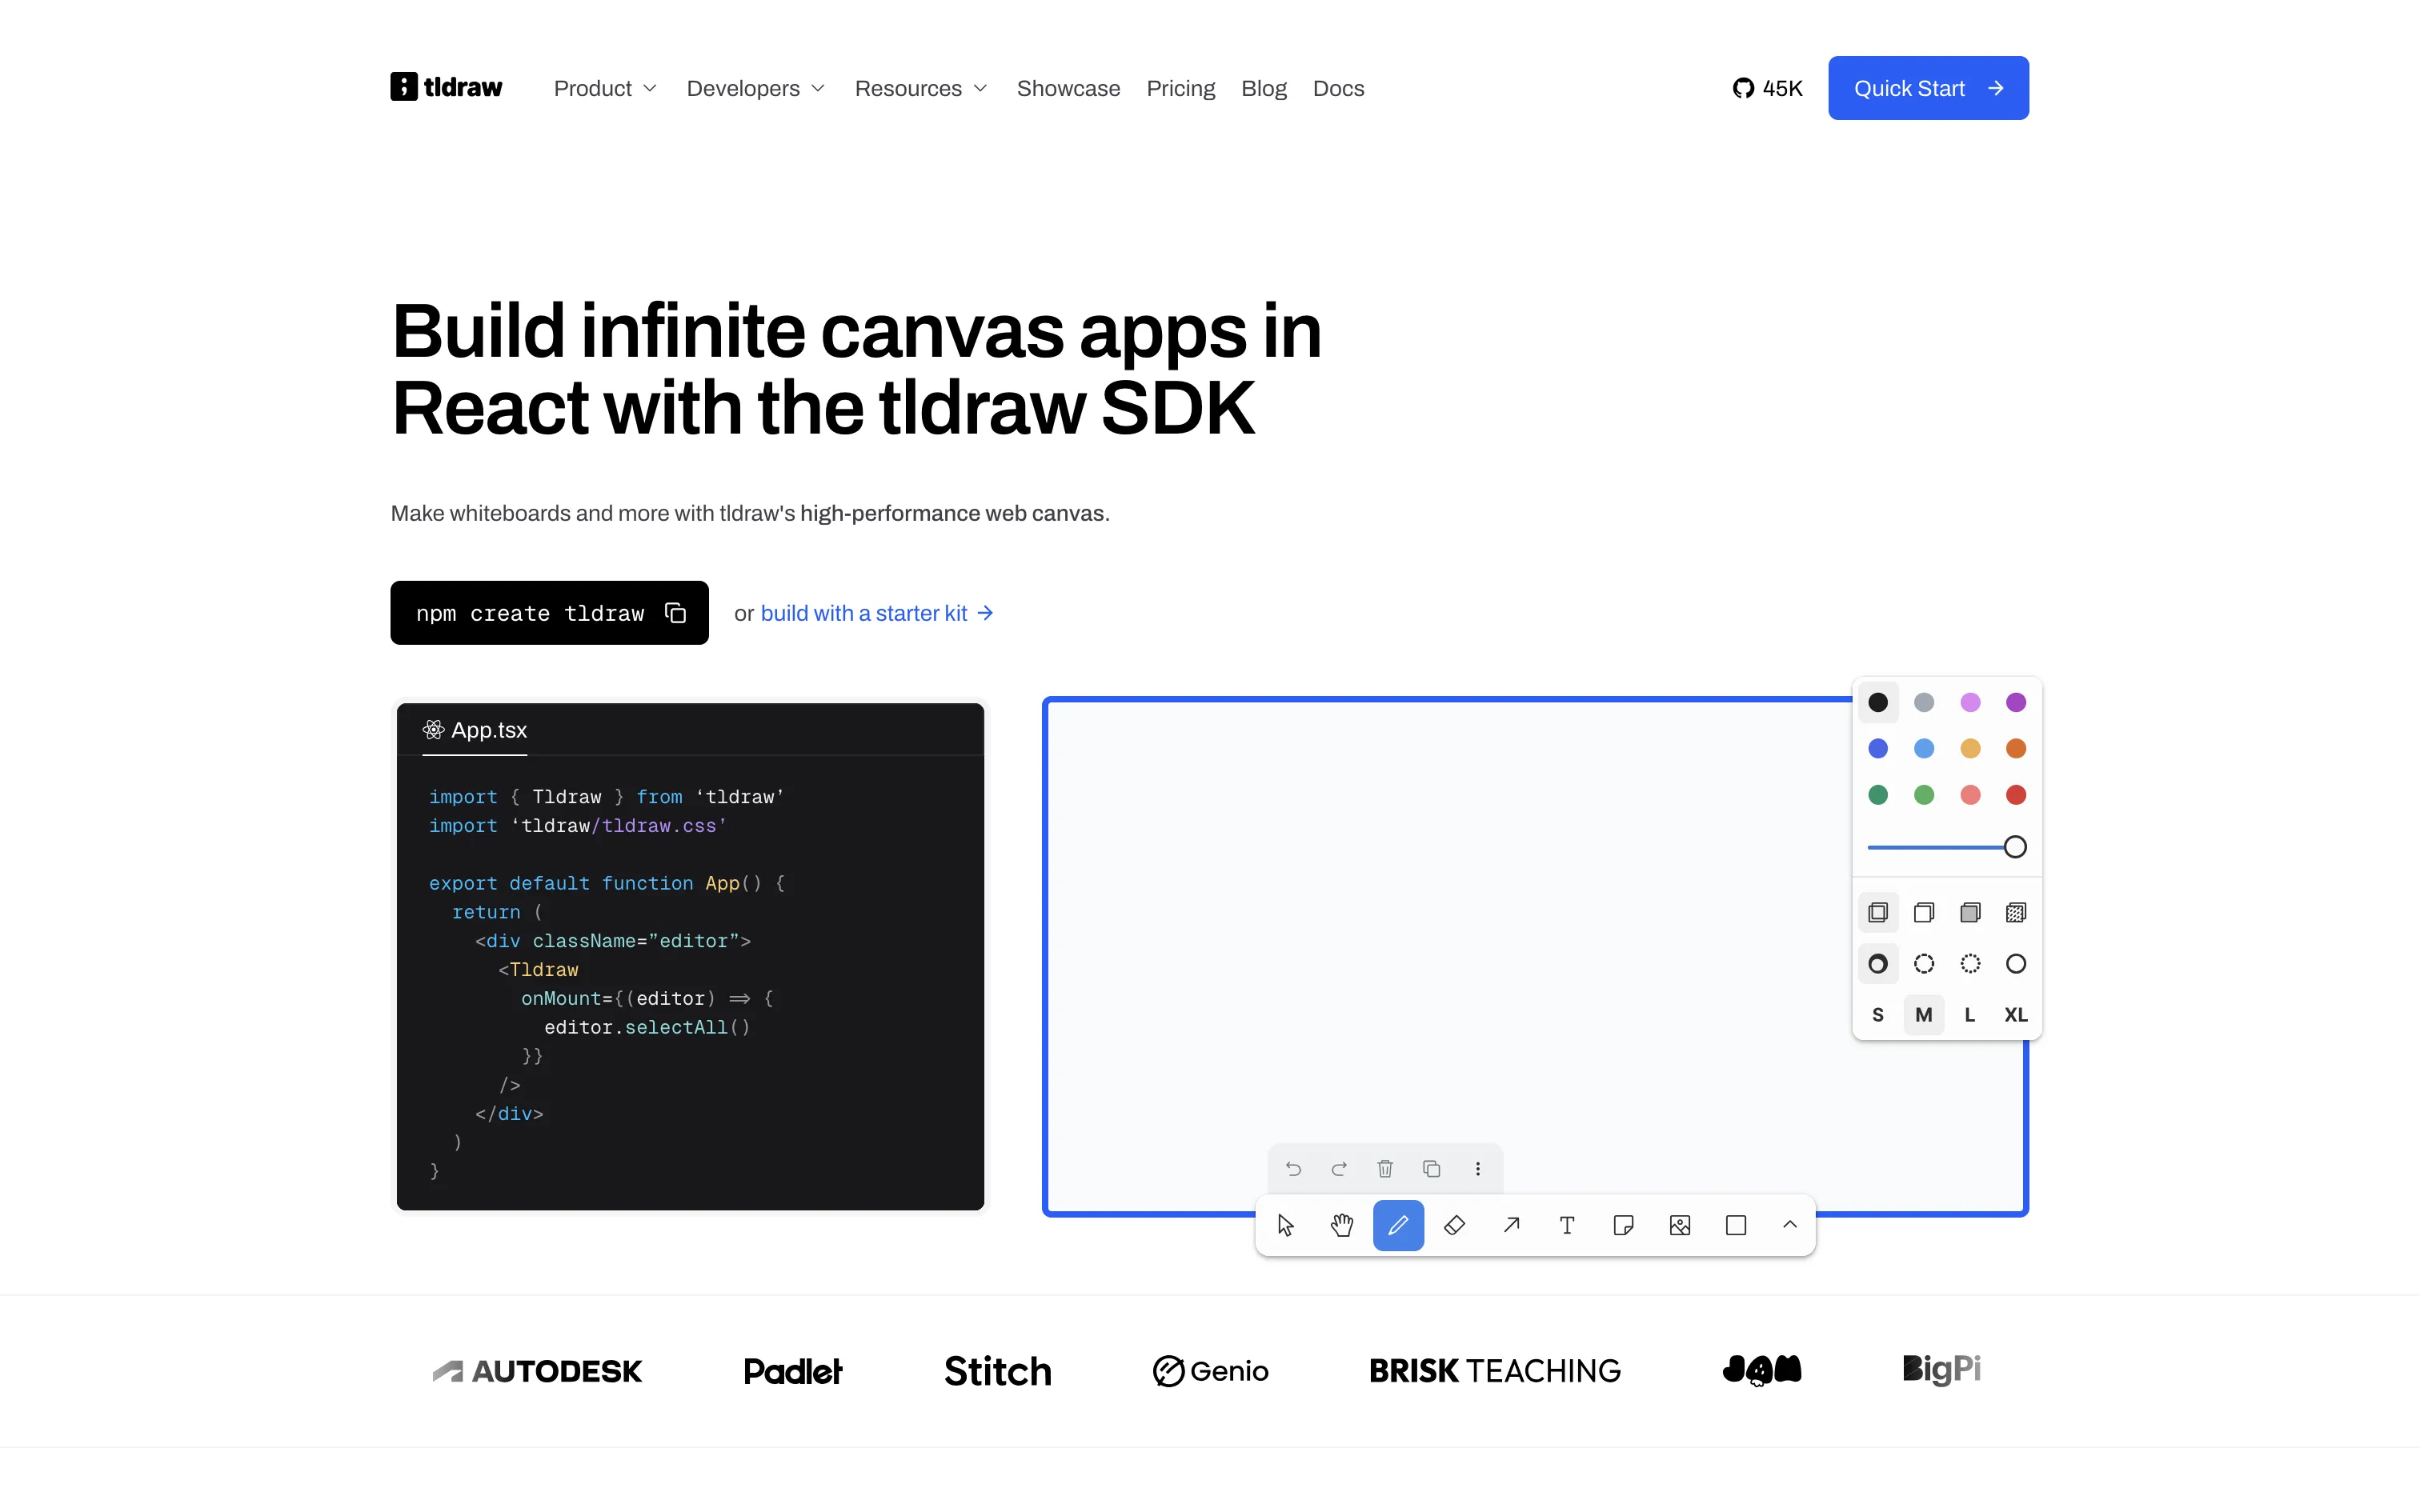
Task: Choose the dashed line style
Action: click(1924, 964)
